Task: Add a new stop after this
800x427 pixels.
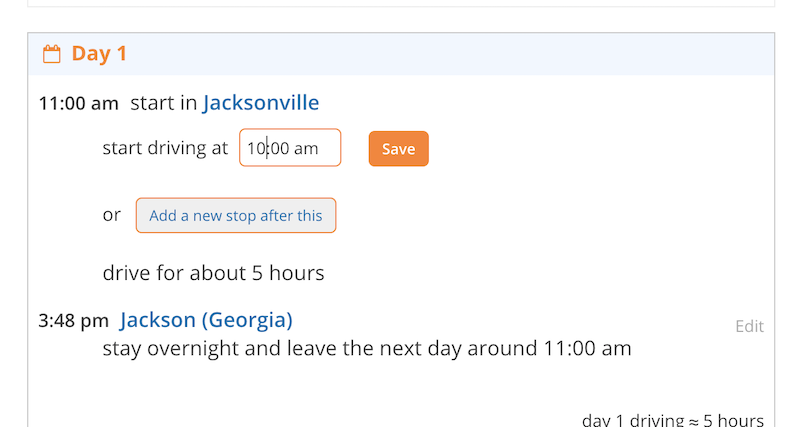Action: tap(236, 215)
